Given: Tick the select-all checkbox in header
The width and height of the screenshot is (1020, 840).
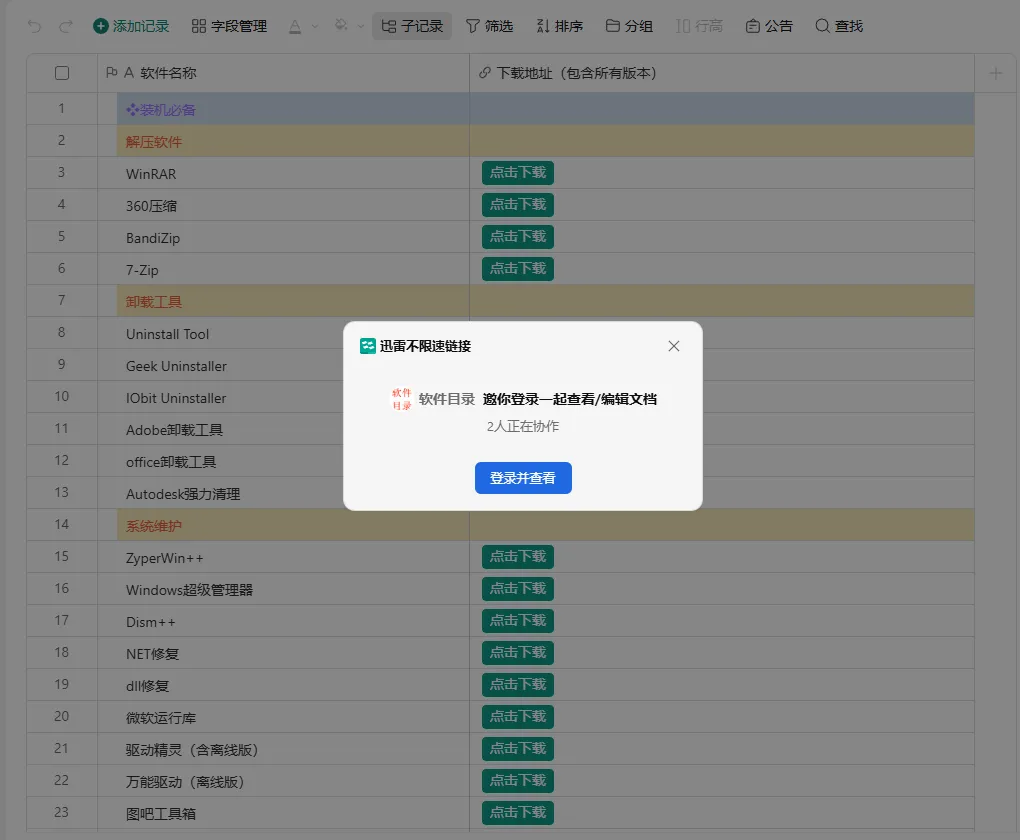Looking at the screenshot, I should click(x=62, y=73).
